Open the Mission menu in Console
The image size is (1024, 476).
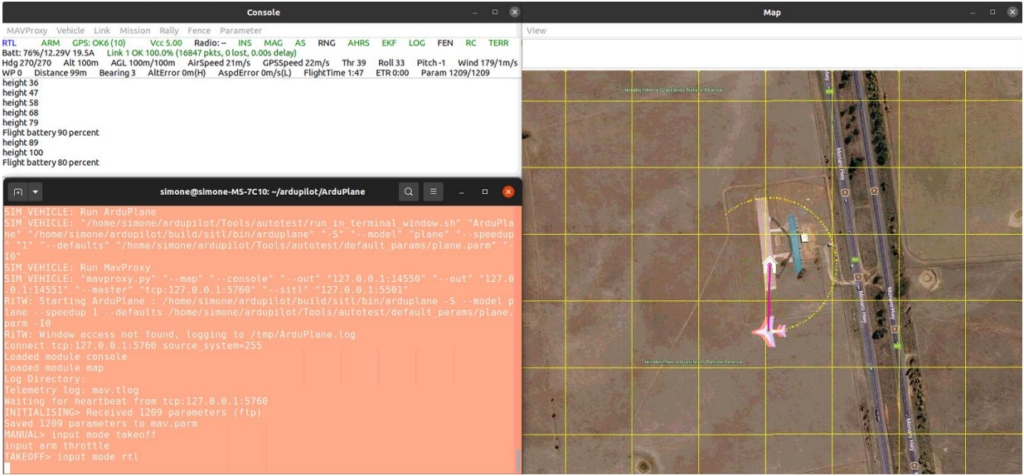click(135, 31)
